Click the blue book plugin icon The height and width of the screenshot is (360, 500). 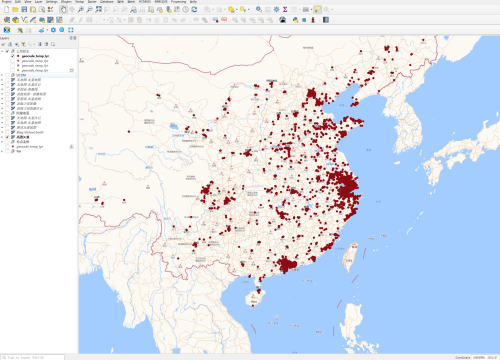click(x=326, y=20)
